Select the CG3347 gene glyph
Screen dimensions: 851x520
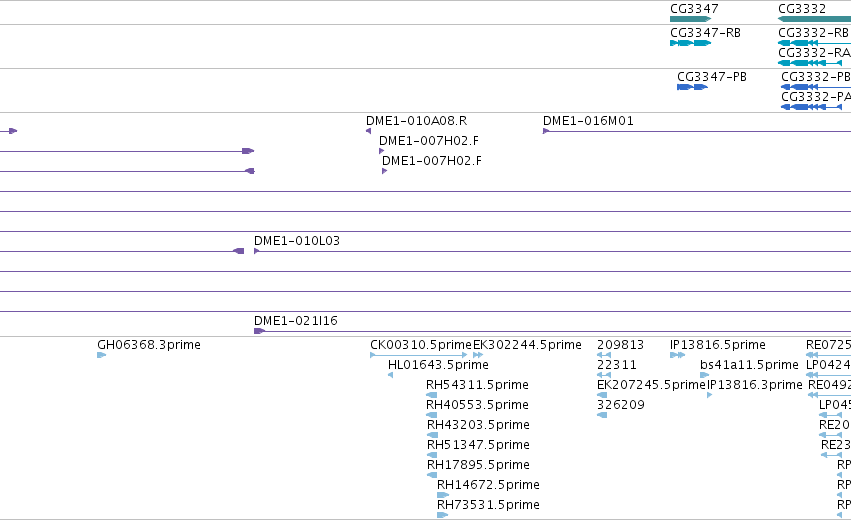[690, 19]
